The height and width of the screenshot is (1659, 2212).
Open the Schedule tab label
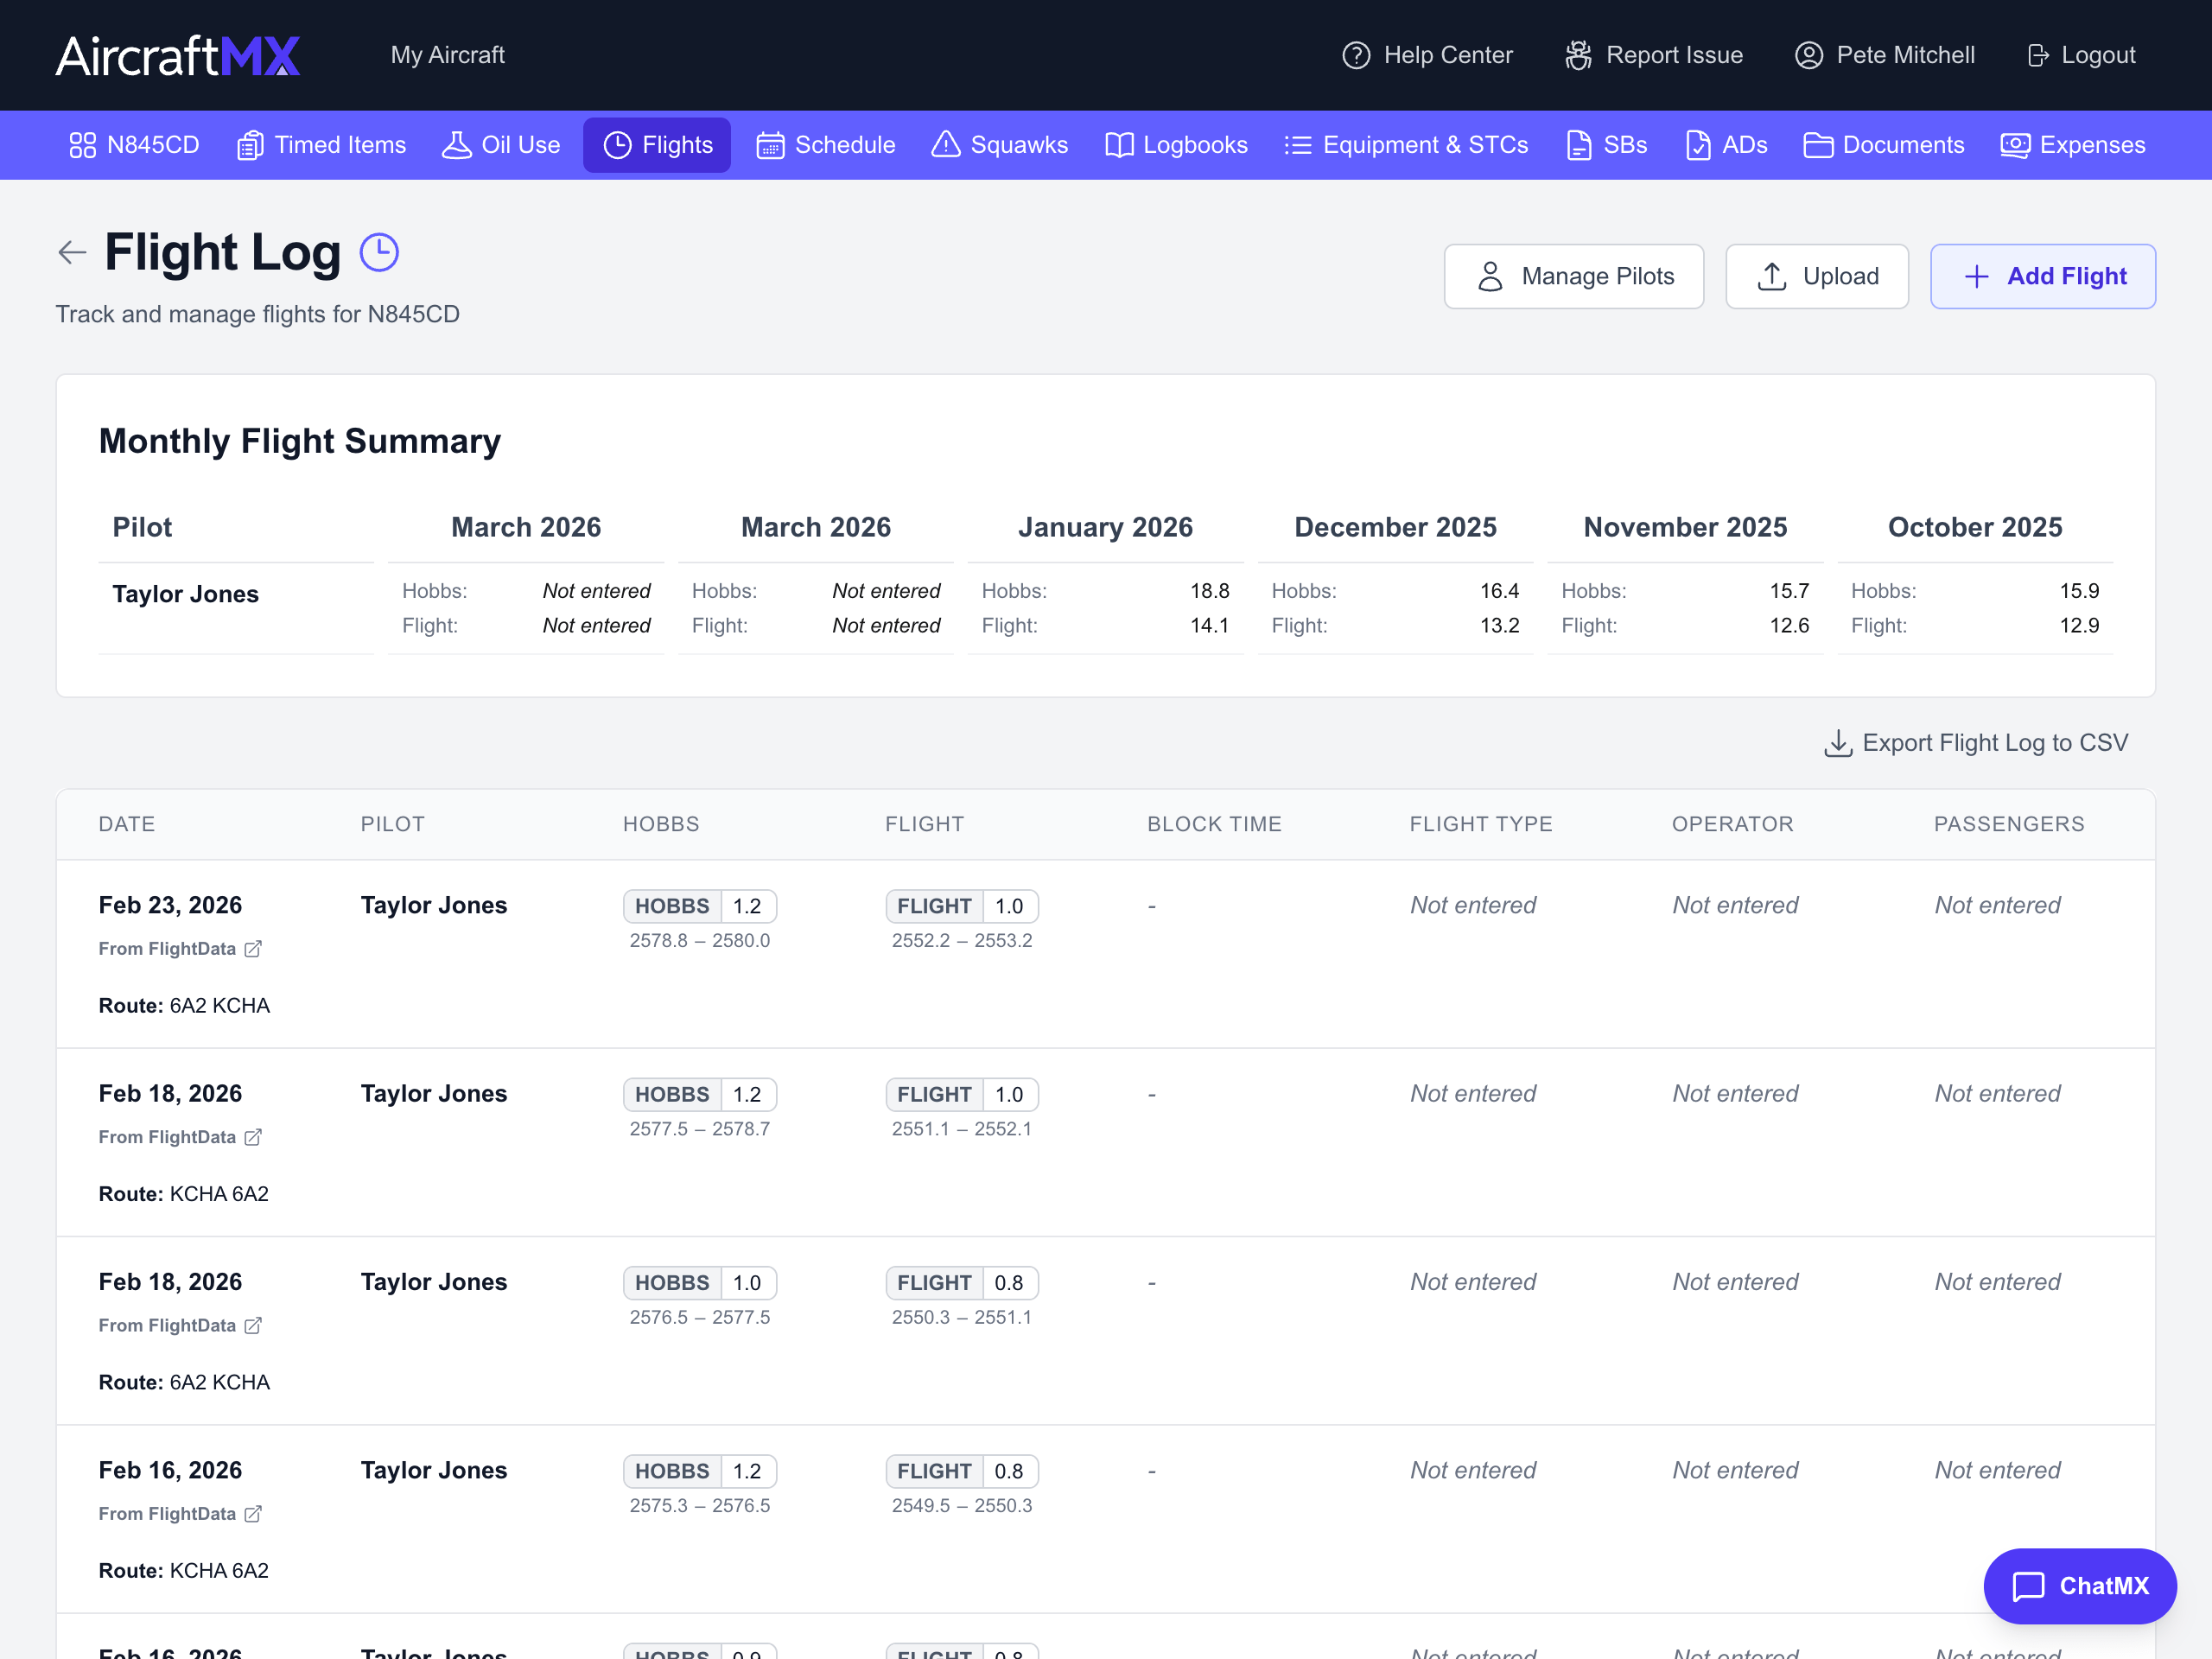coord(845,145)
